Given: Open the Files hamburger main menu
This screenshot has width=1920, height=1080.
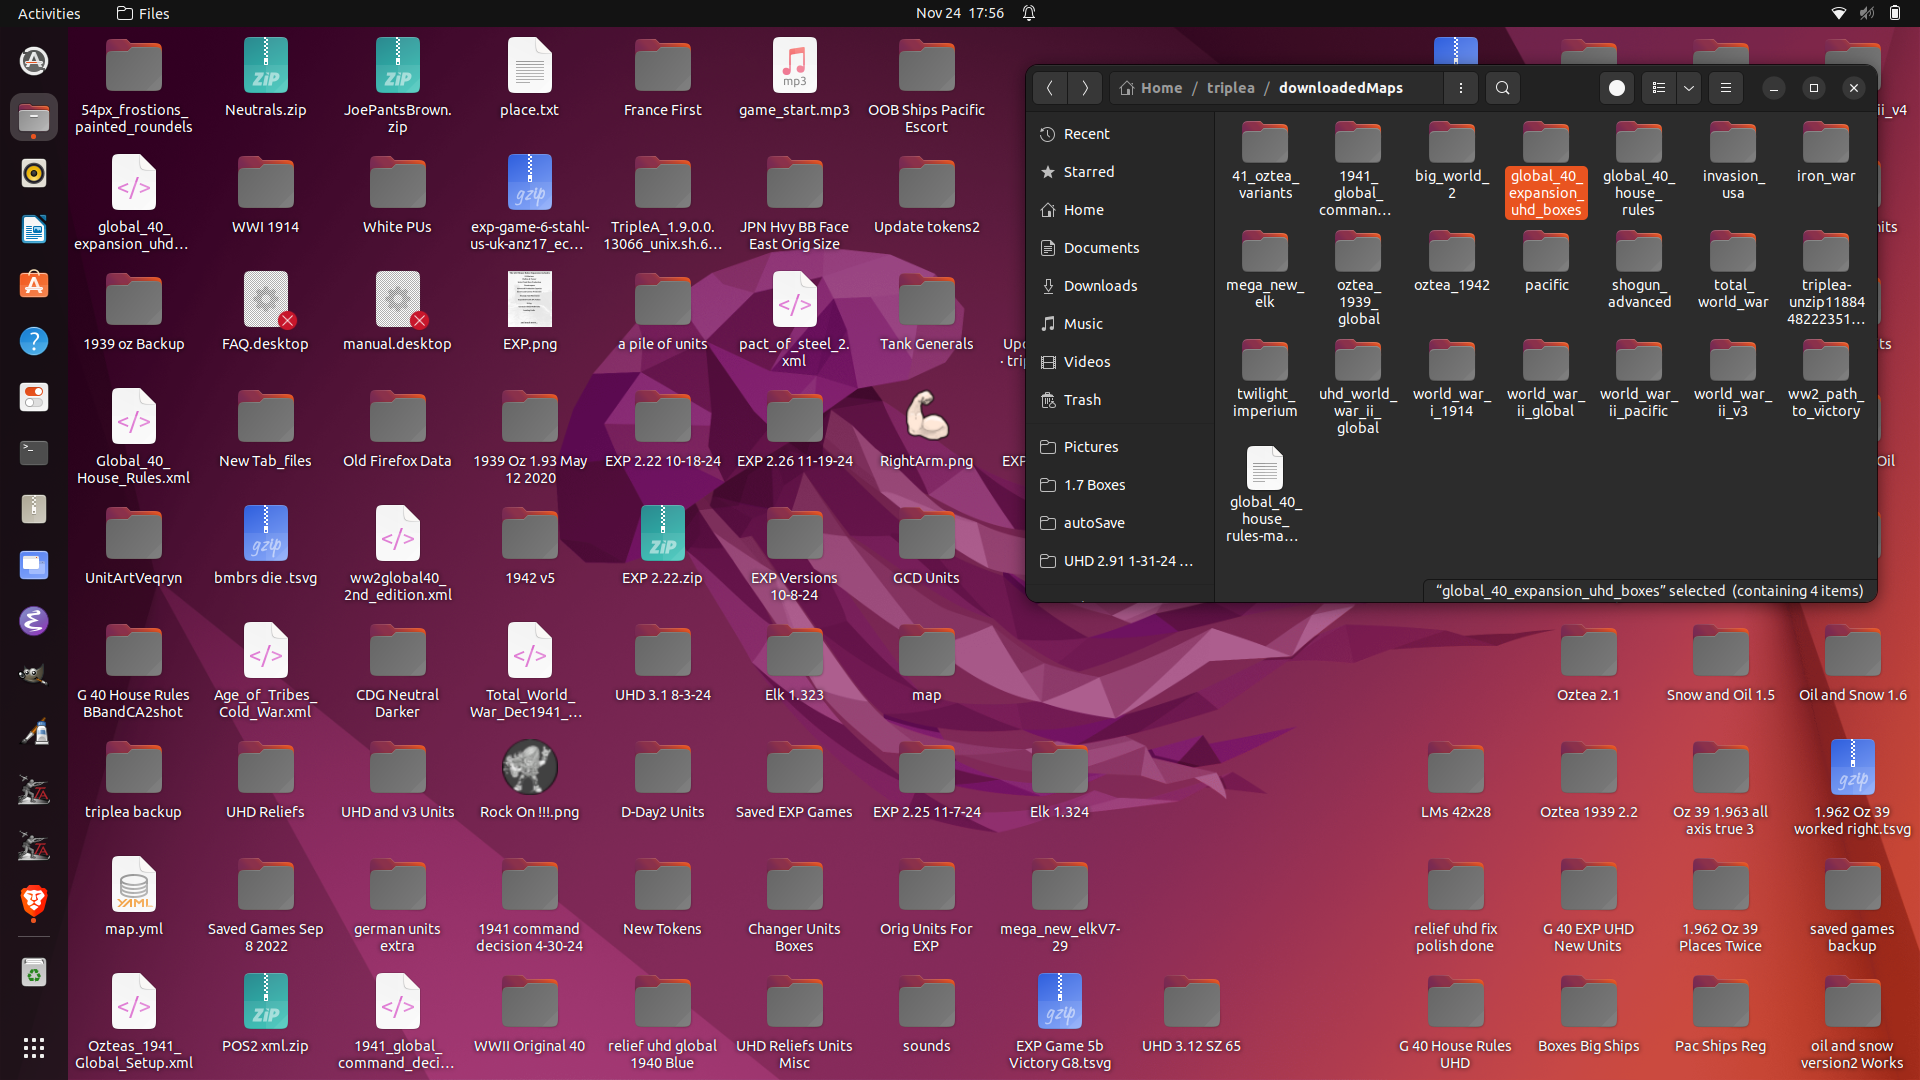Looking at the screenshot, I should (1726, 88).
